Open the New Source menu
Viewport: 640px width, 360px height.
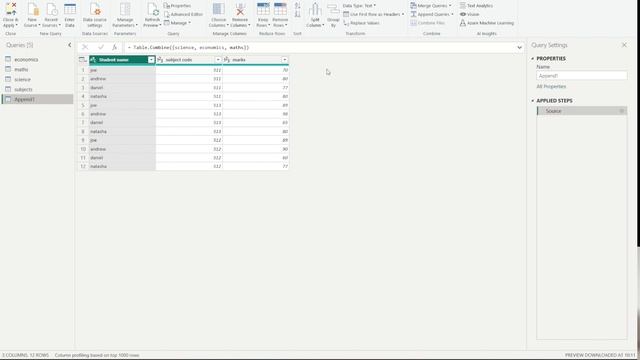32,14
